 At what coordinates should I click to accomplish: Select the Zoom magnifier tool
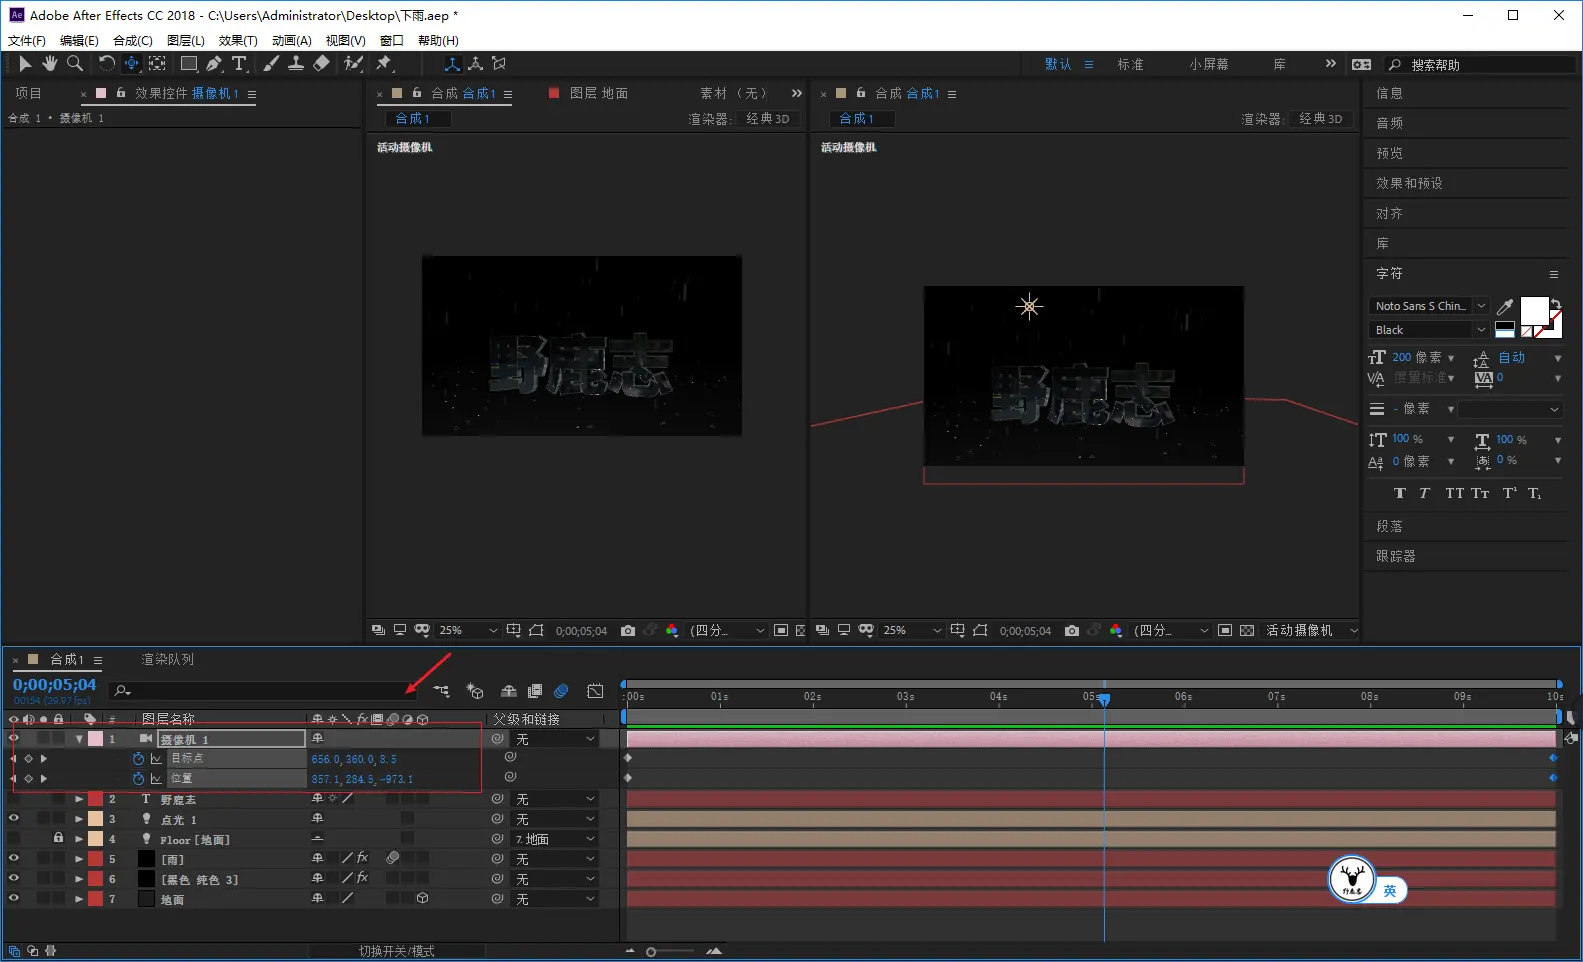pos(75,64)
